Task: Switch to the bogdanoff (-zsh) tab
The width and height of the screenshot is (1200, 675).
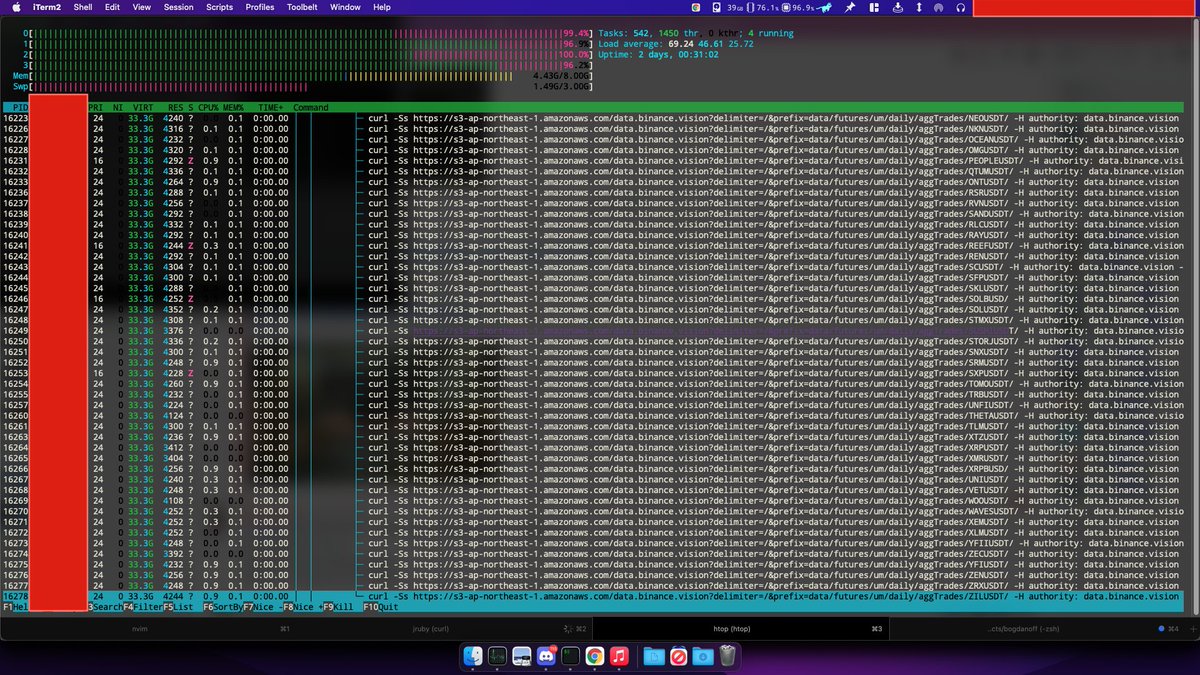Action: pos(1038,628)
